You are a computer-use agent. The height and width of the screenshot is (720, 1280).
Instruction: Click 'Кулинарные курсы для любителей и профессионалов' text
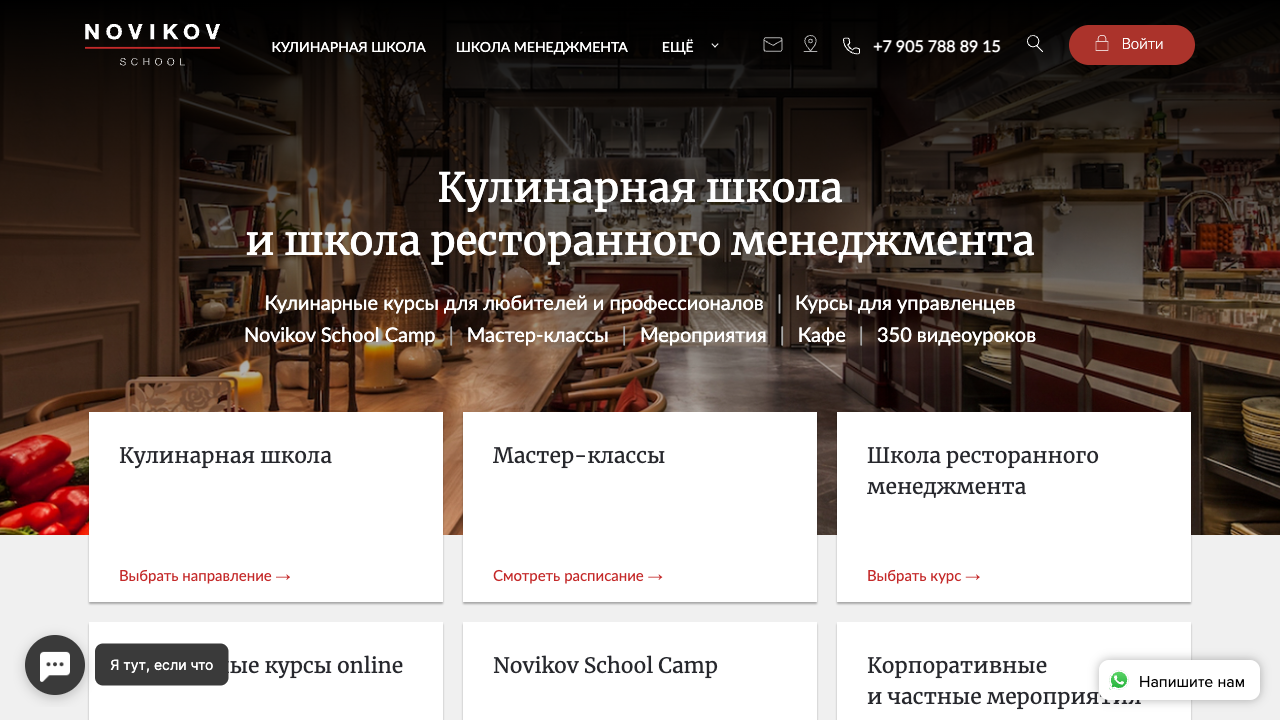pyautogui.click(x=514, y=303)
